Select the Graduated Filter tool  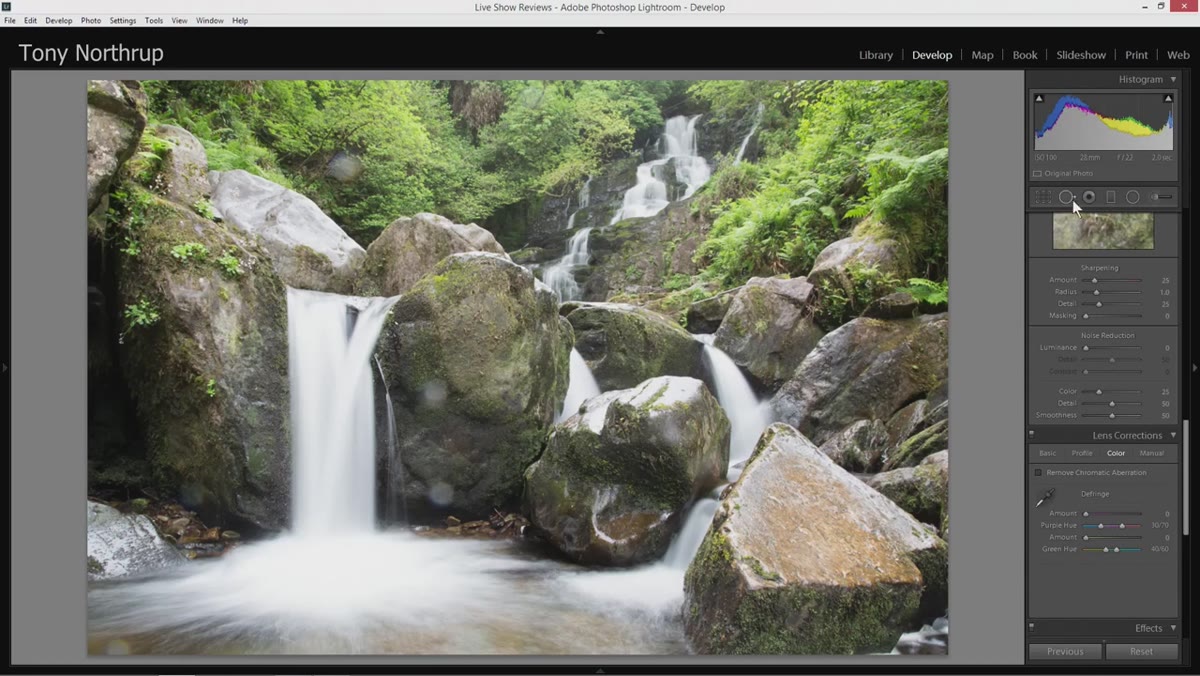pos(1111,197)
